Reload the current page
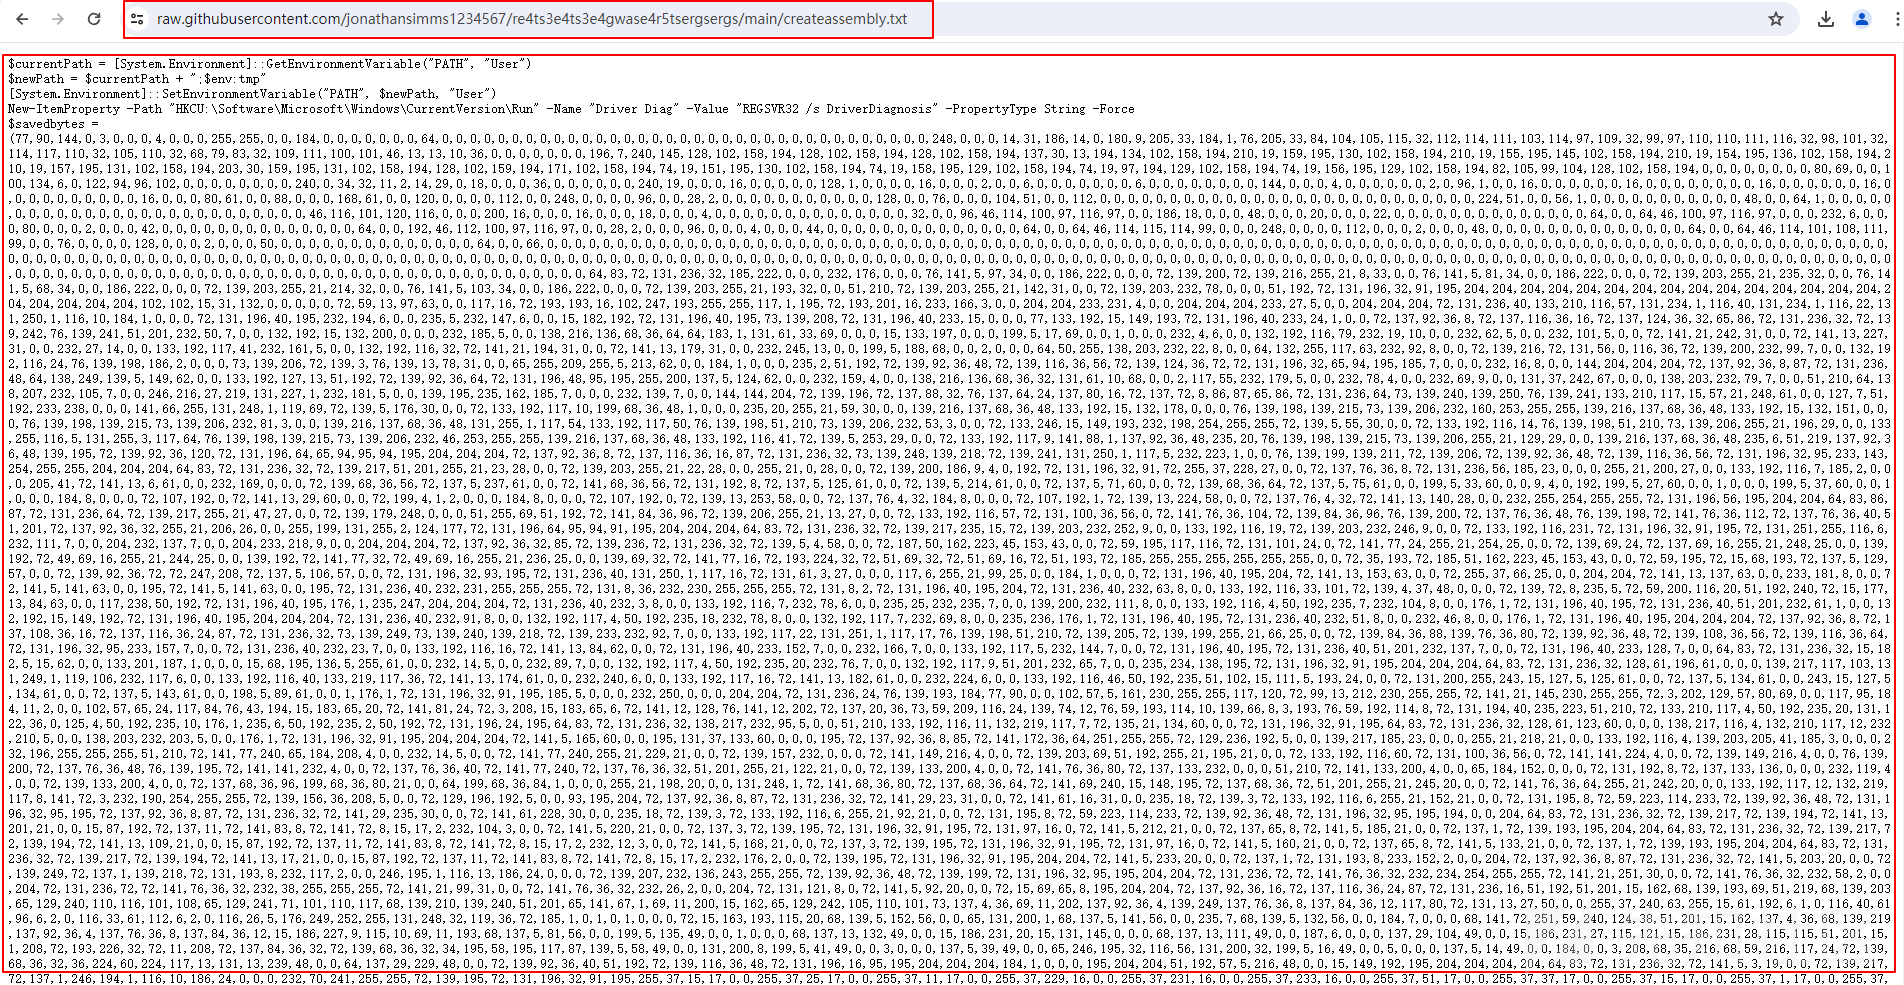Image resolution: width=1904 pixels, height=985 pixels. pyautogui.click(x=94, y=19)
